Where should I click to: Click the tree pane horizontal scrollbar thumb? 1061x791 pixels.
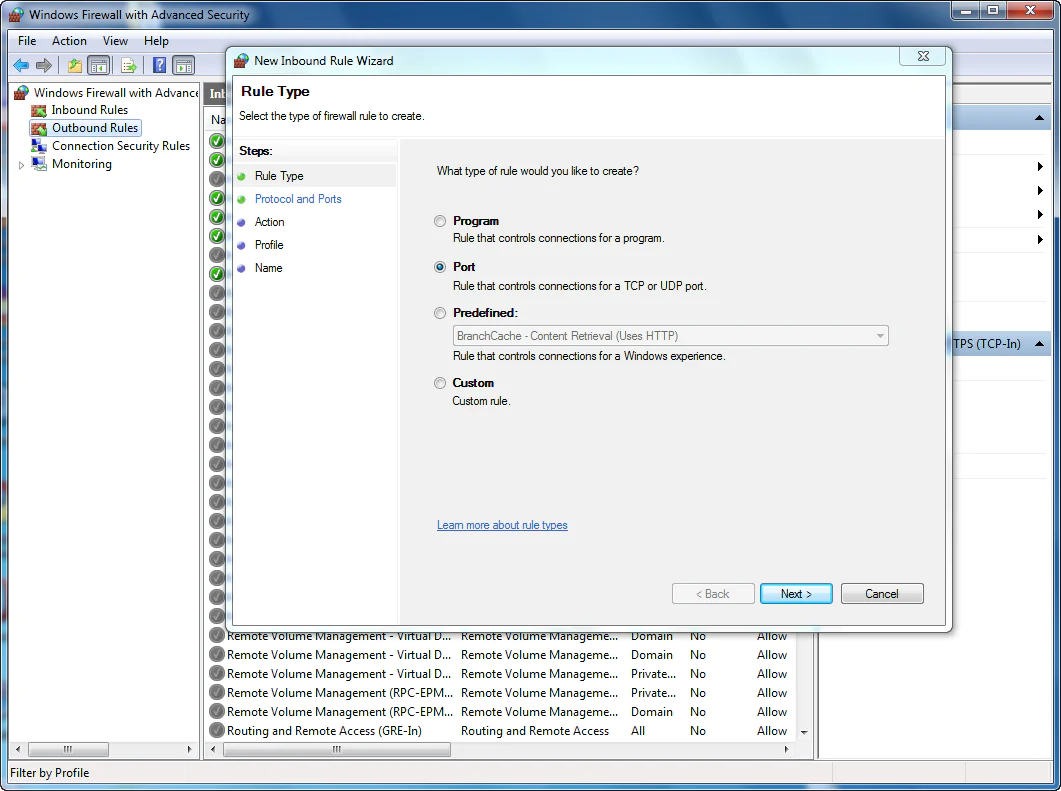pos(68,749)
